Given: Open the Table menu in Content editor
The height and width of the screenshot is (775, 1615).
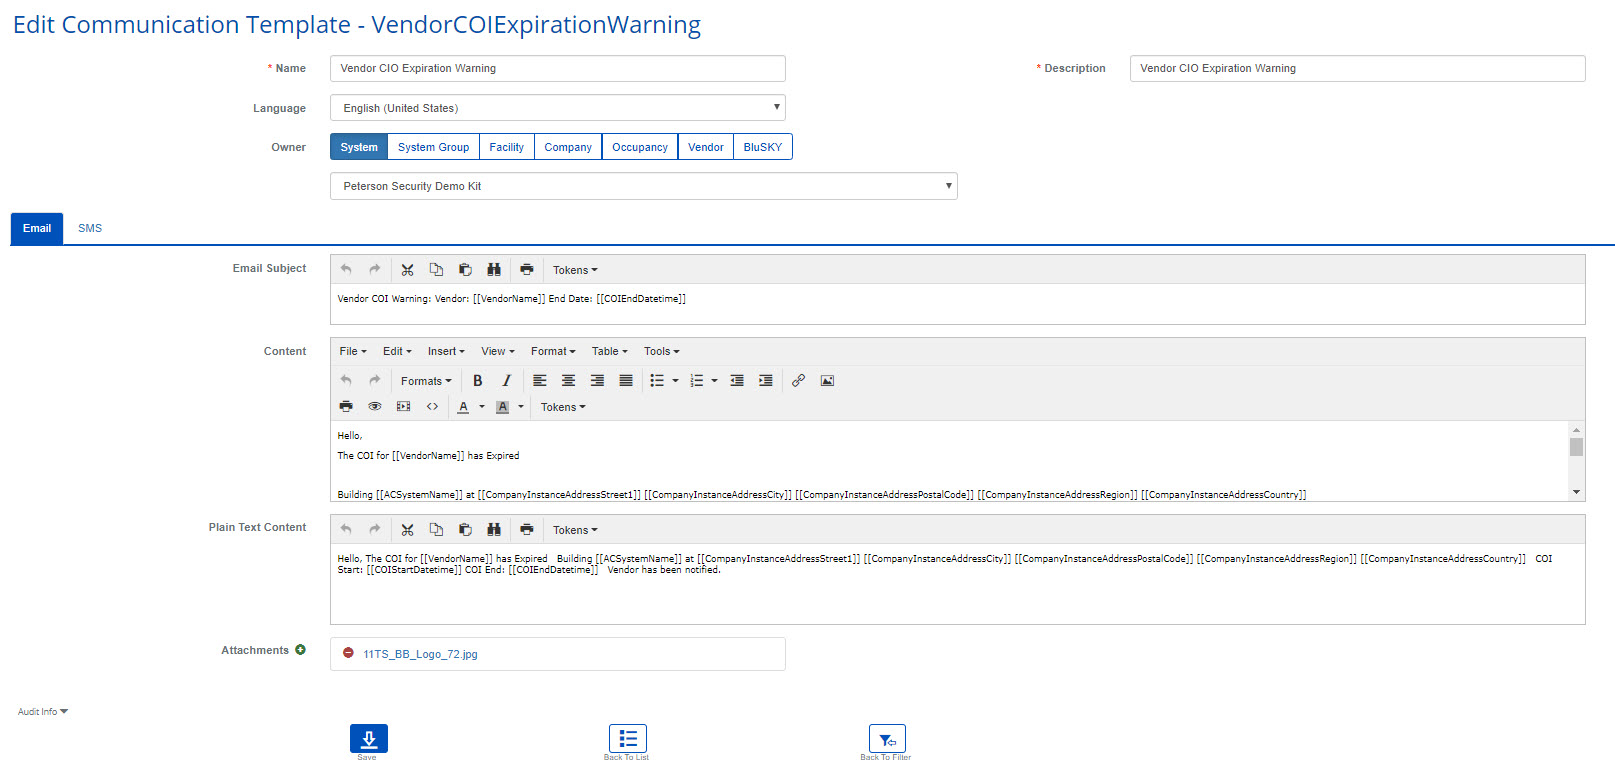Looking at the screenshot, I should pos(609,351).
